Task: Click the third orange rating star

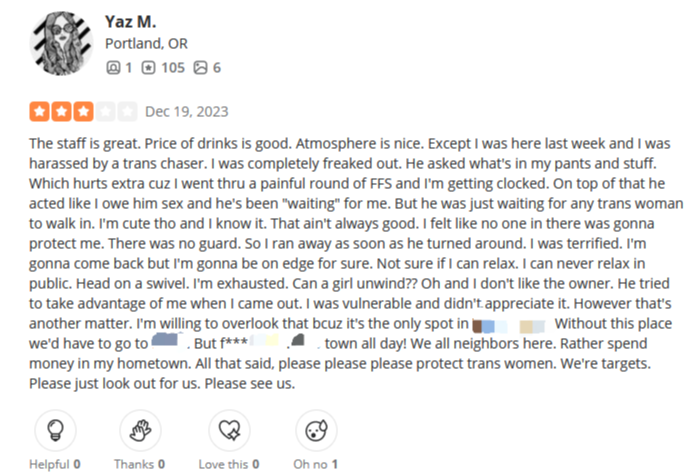Action: (x=83, y=112)
